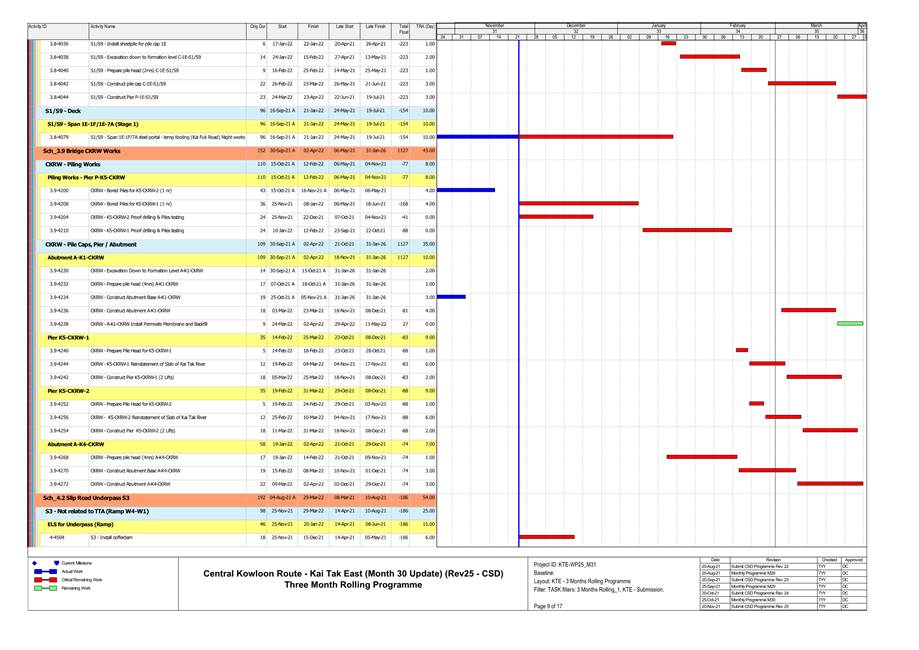Click the Submit CSD Programme Rev 25 revision row

pyautogui.click(x=764, y=606)
